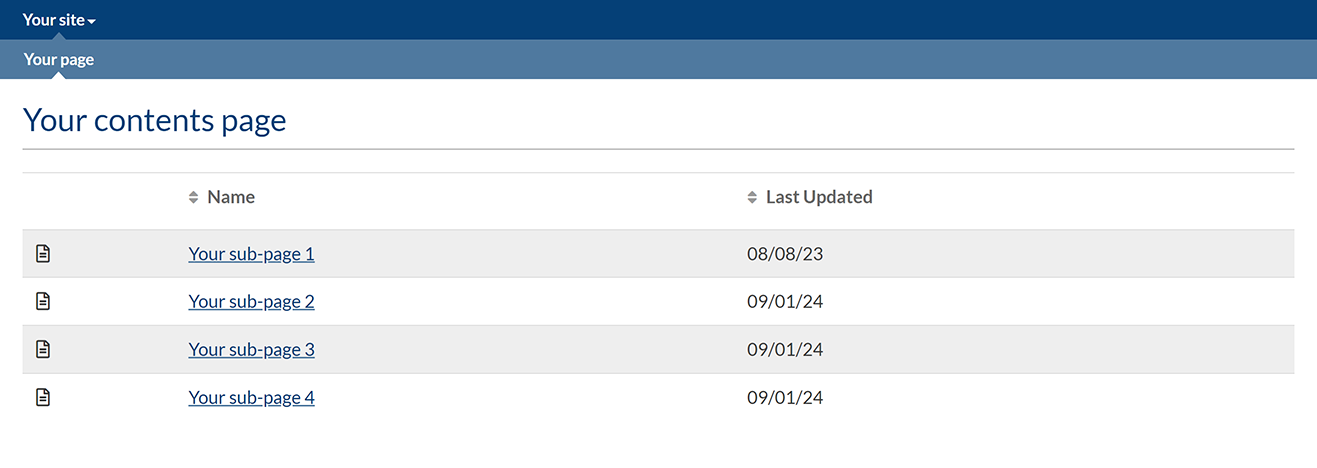Follow the Your sub-page 4 link
Viewport: 1317px width, 468px height.
[251, 398]
